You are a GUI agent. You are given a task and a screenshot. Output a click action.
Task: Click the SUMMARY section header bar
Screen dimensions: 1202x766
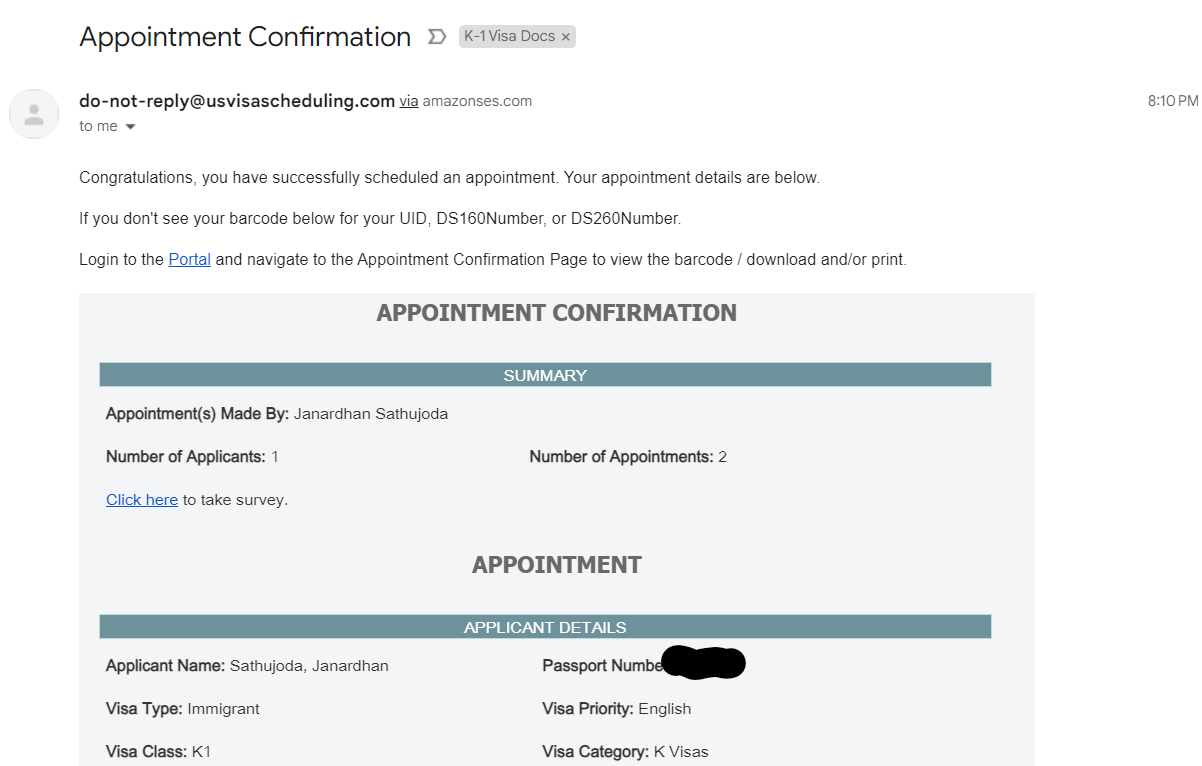tap(545, 375)
